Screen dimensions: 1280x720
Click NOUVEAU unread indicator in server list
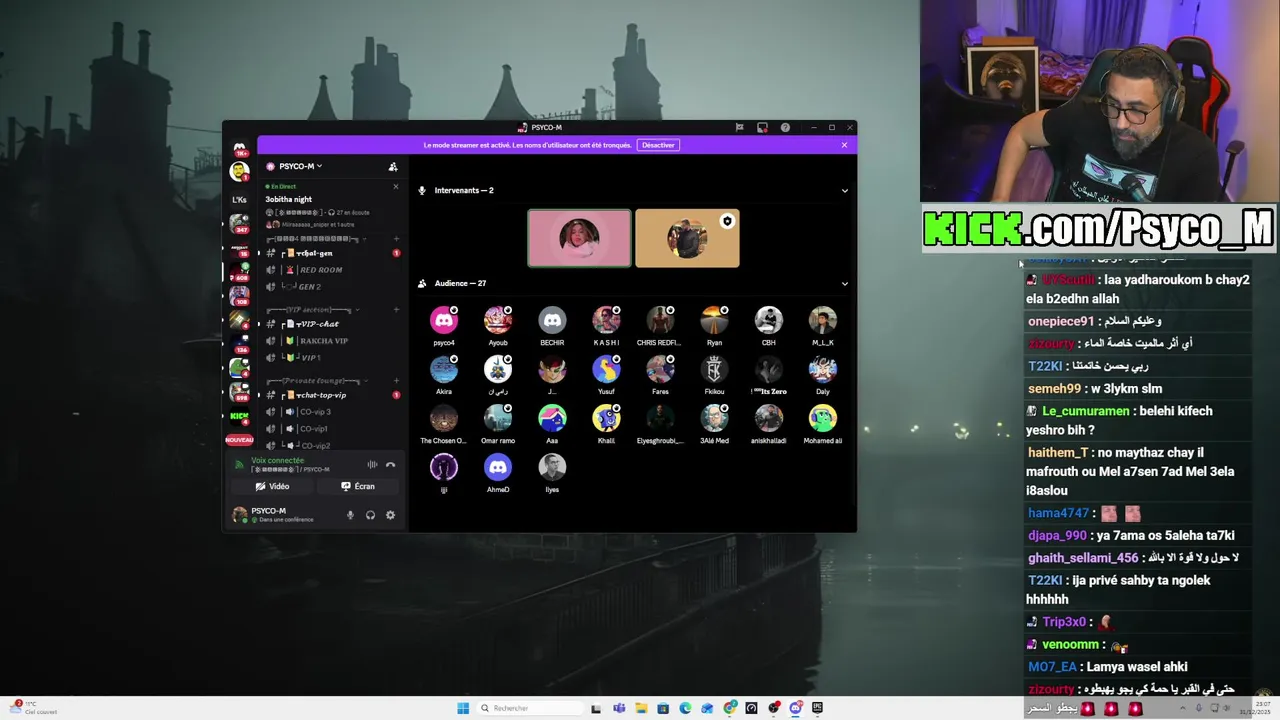239,440
